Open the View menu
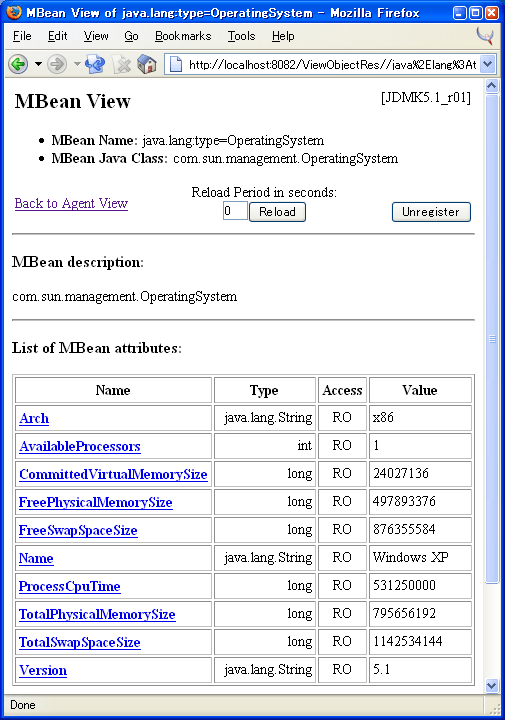 pyautogui.click(x=96, y=36)
